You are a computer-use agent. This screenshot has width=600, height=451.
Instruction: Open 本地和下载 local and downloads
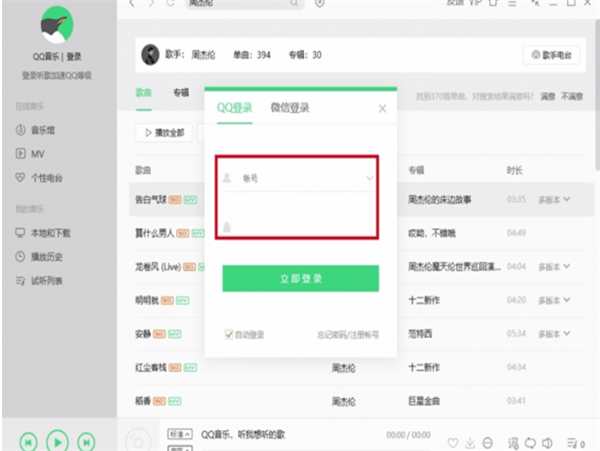42,233
